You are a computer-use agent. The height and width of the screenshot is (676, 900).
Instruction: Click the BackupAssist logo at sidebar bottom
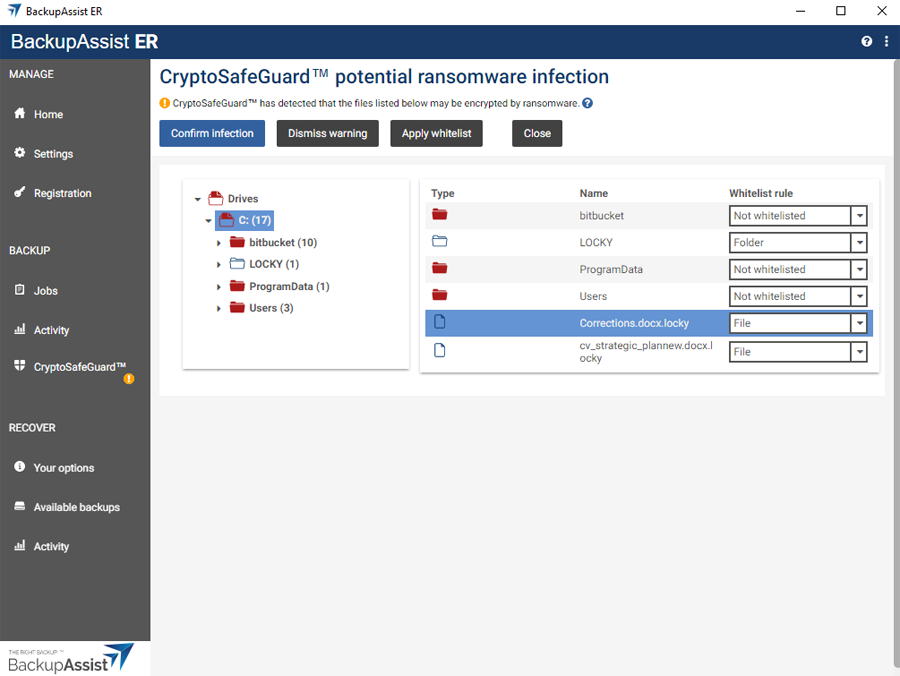tap(71, 658)
